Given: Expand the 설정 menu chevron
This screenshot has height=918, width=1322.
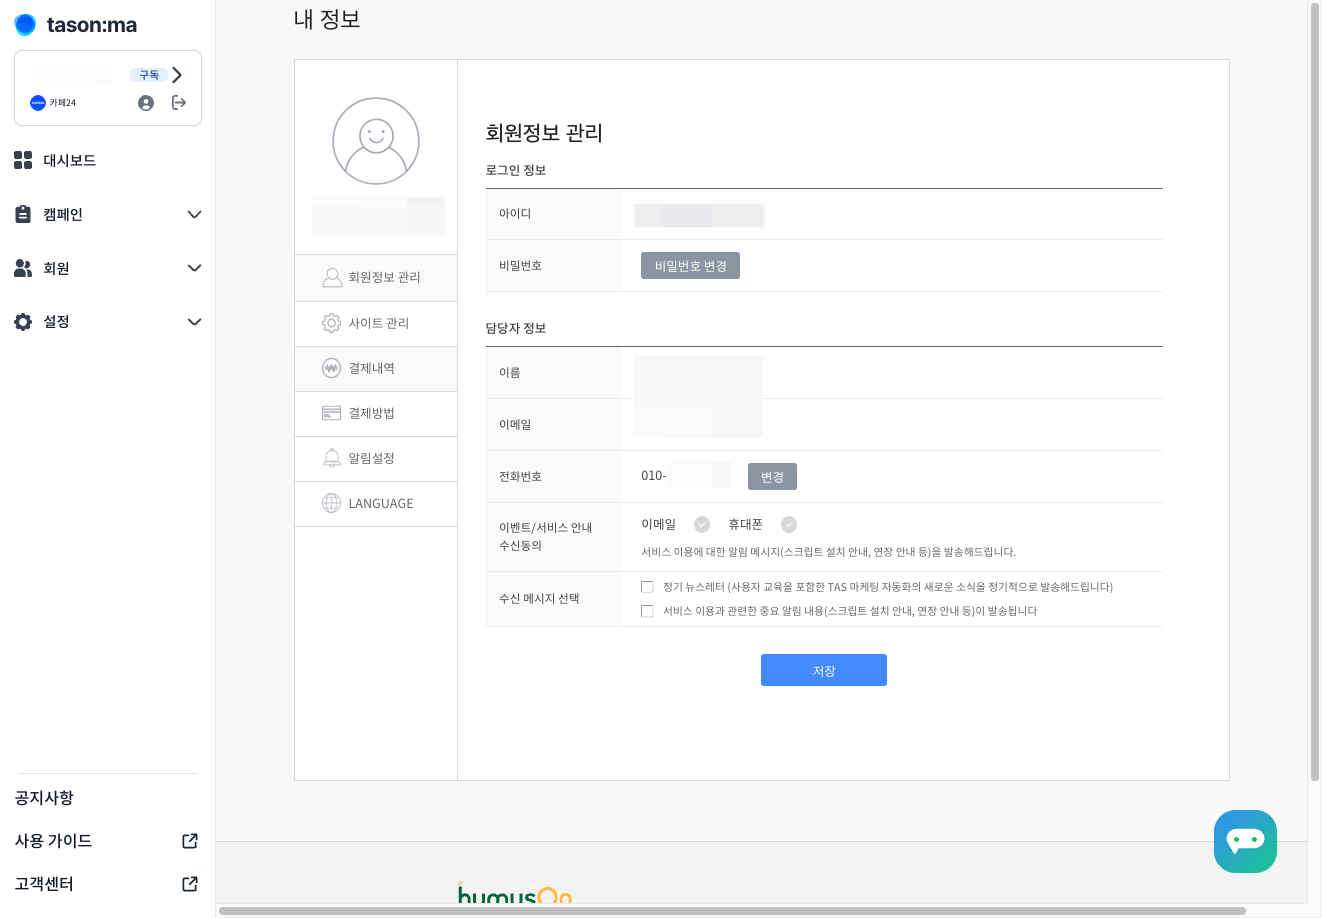Looking at the screenshot, I should [x=194, y=321].
